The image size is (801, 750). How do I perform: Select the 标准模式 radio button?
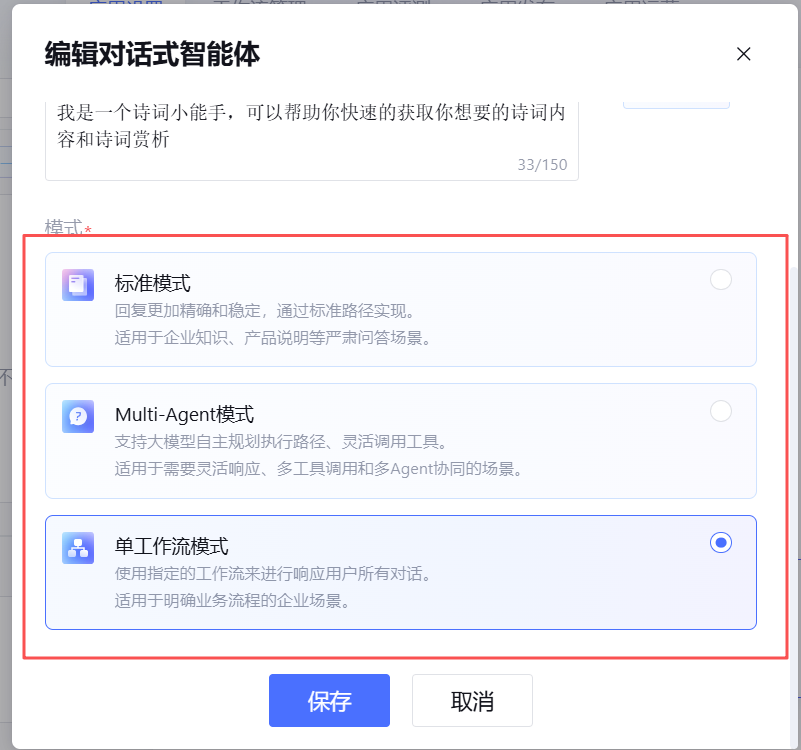pos(720,280)
